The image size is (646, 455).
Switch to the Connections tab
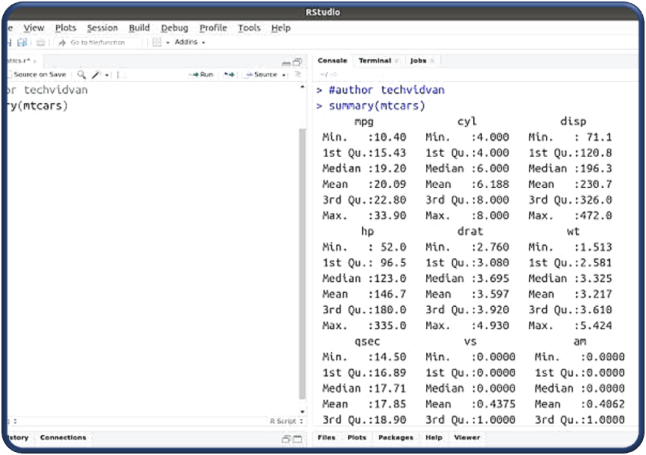63,438
